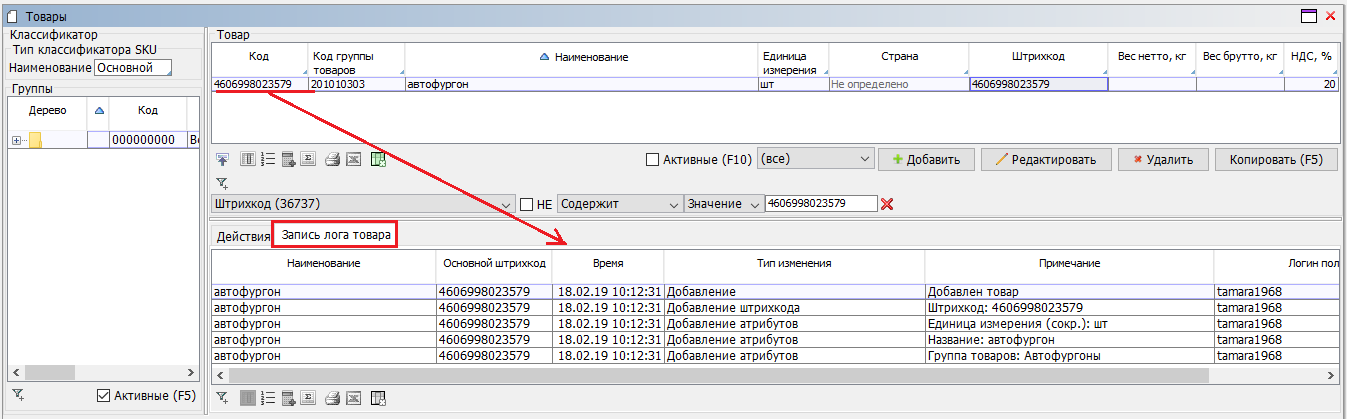
Task: Click the Редактировать button
Action: tap(1045, 159)
